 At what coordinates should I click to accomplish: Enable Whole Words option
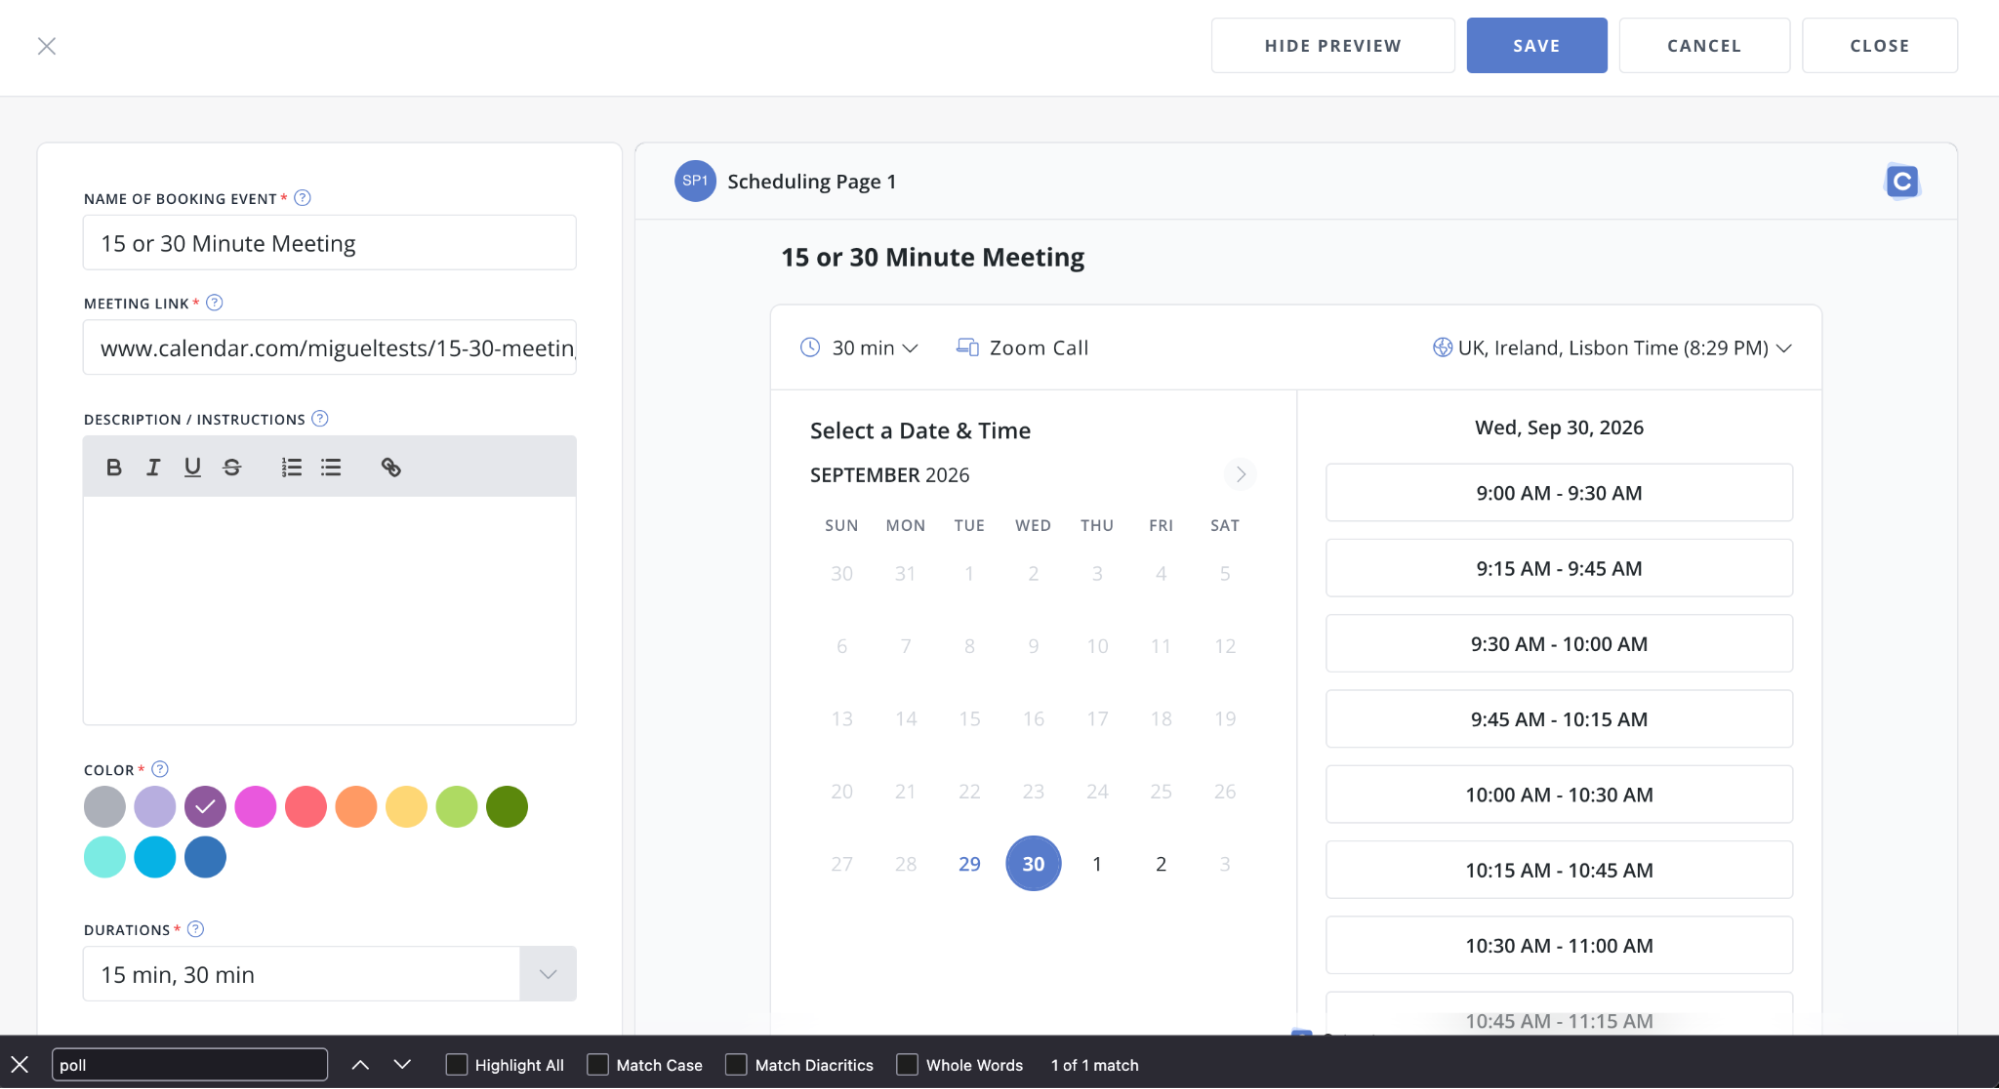(x=907, y=1065)
